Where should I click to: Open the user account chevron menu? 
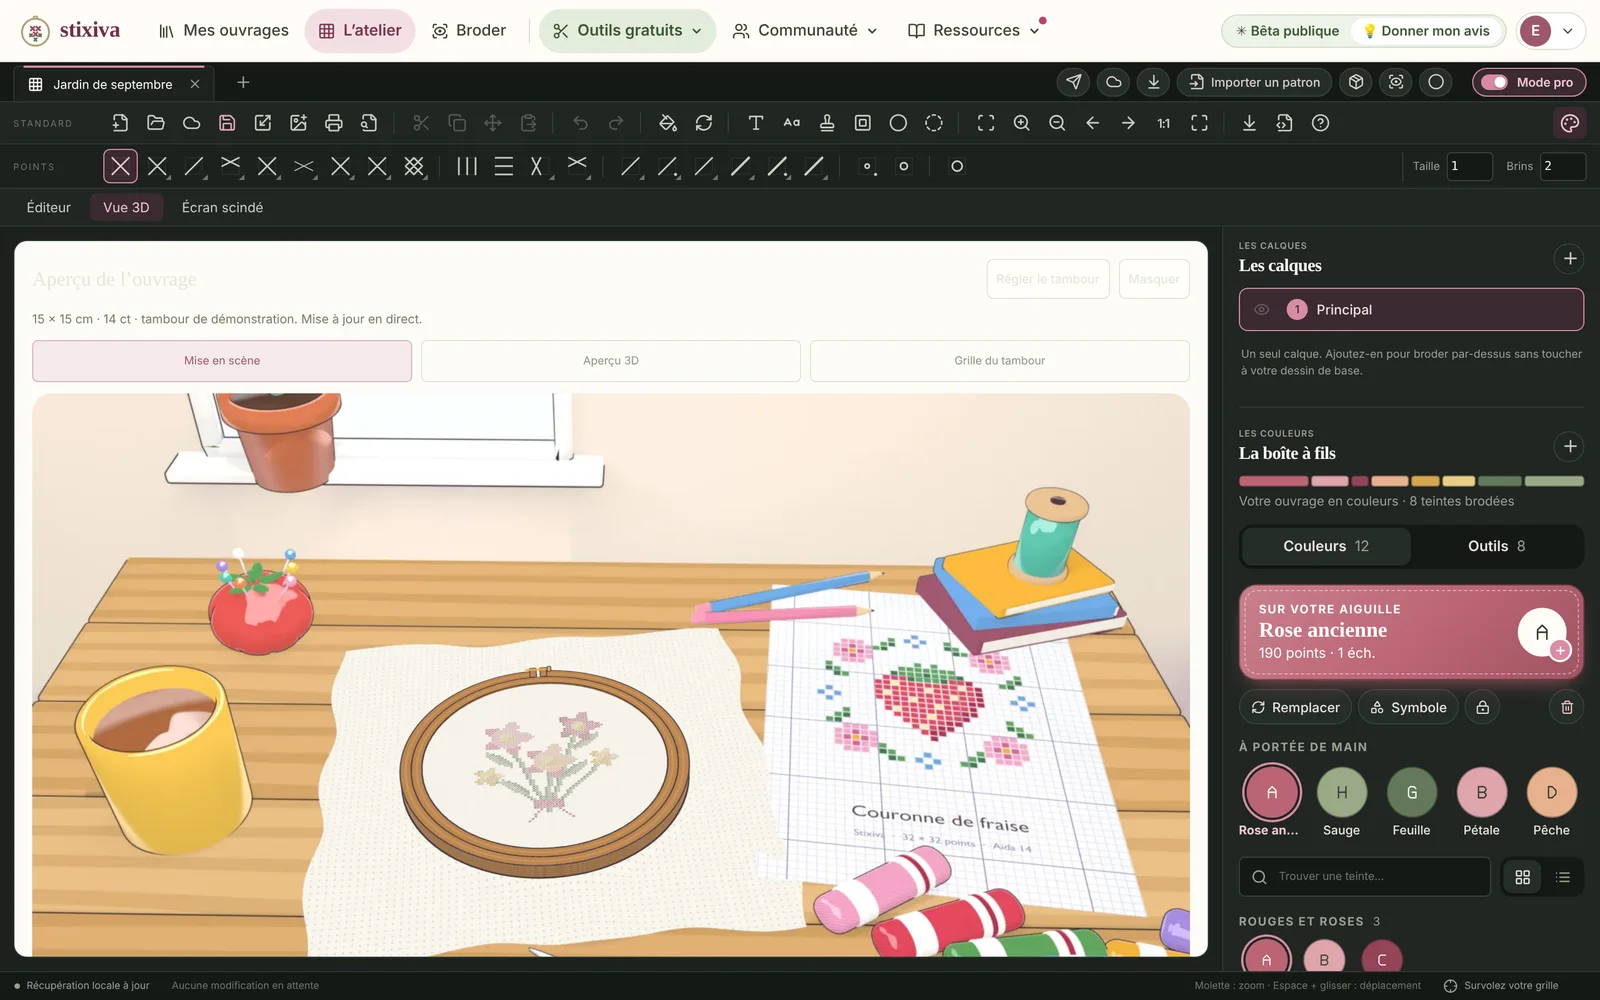click(x=1568, y=31)
